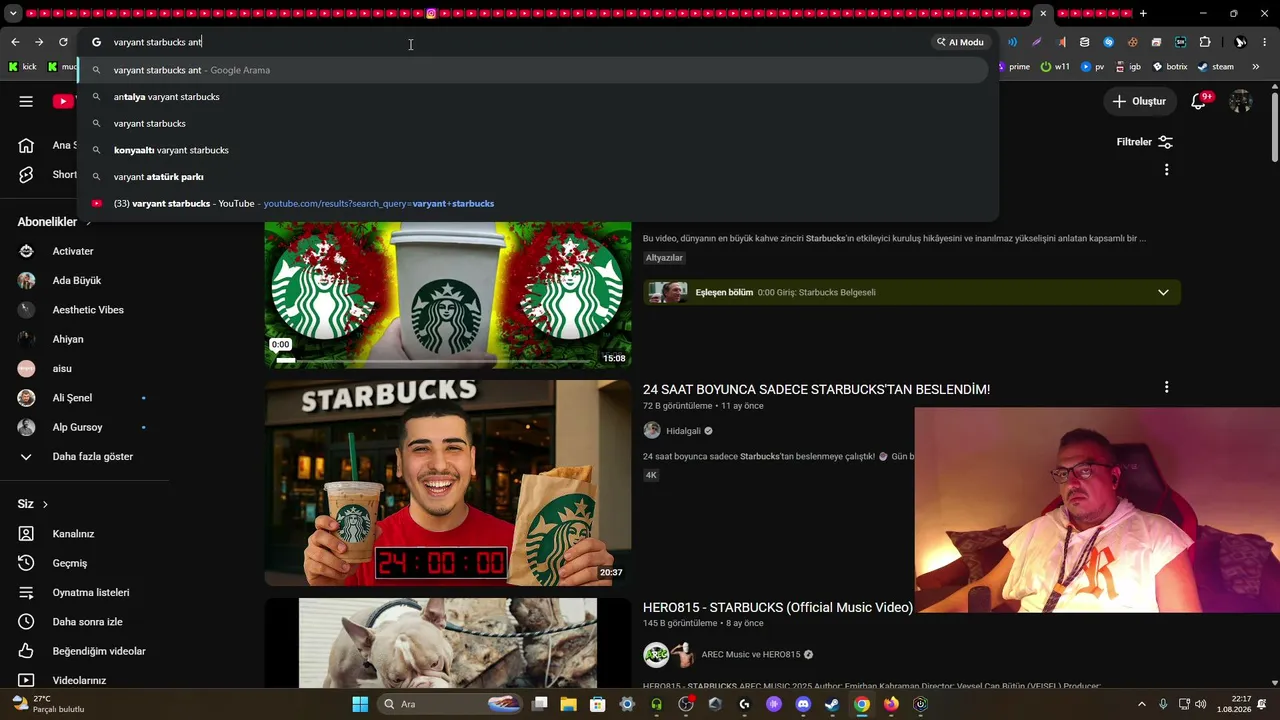Open Kanalınız your channel
Image resolution: width=1280 pixels, height=720 pixels.
coord(73,534)
